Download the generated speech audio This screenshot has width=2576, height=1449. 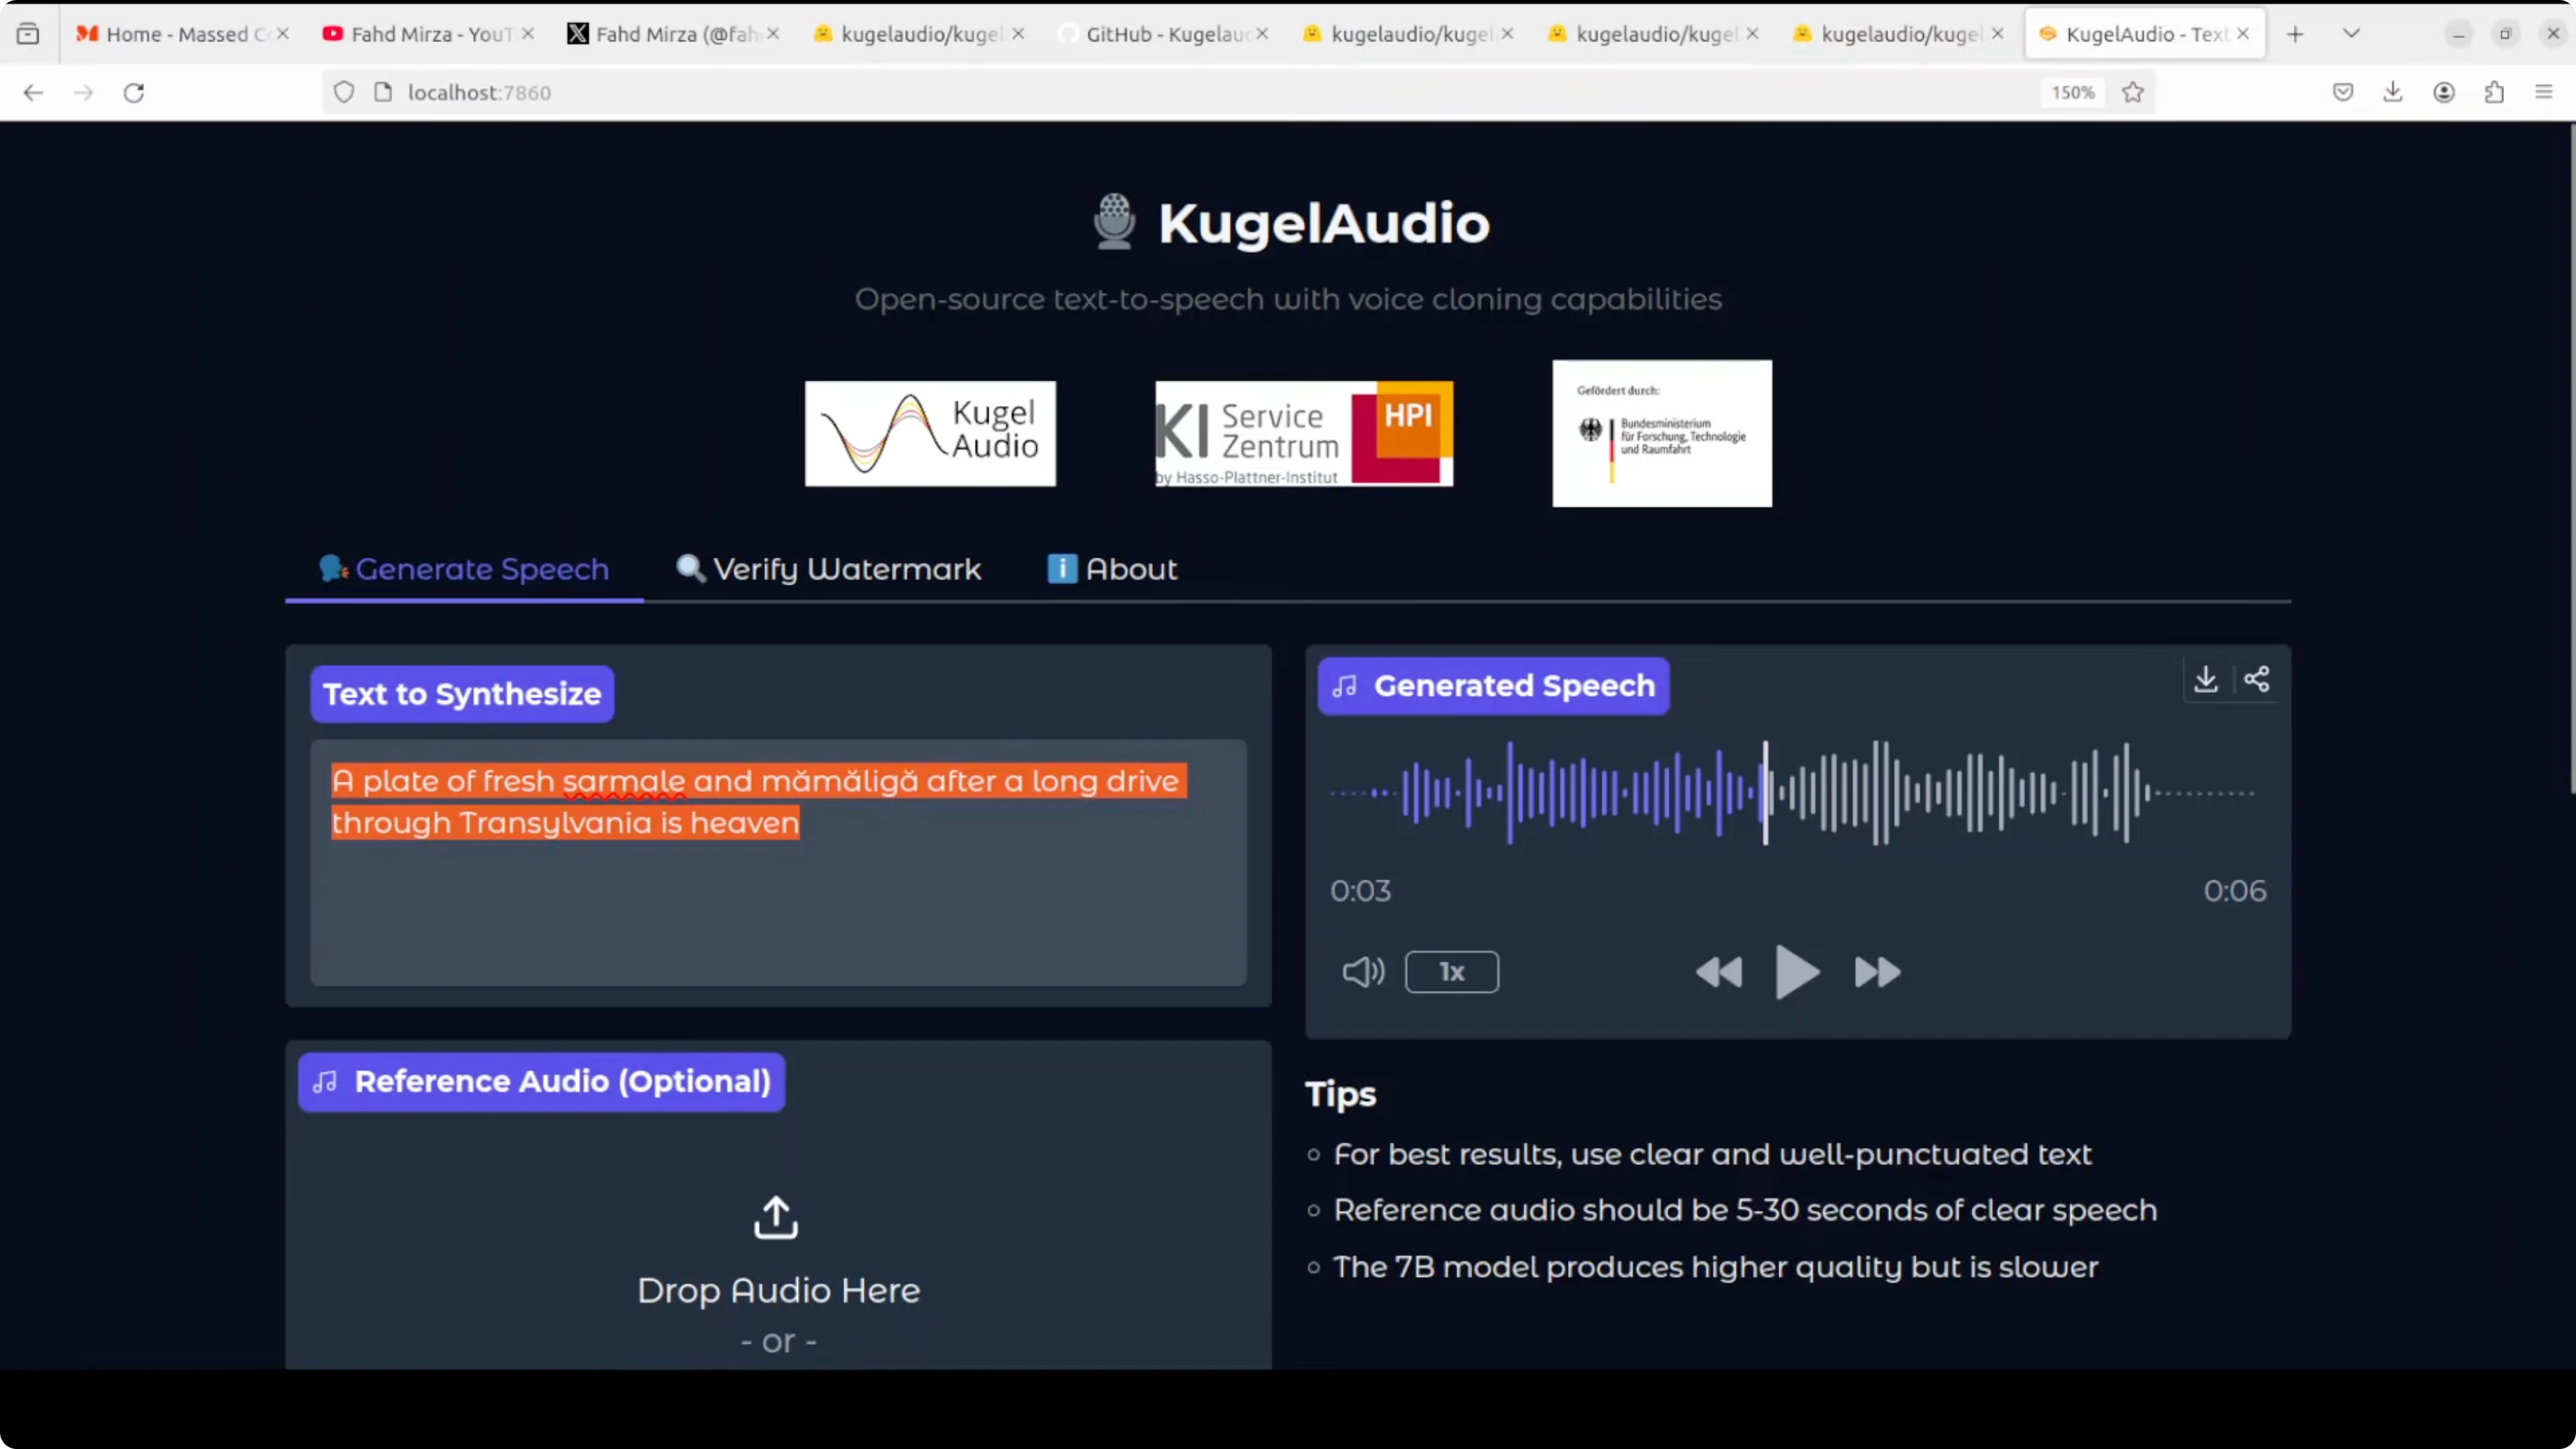click(2205, 680)
